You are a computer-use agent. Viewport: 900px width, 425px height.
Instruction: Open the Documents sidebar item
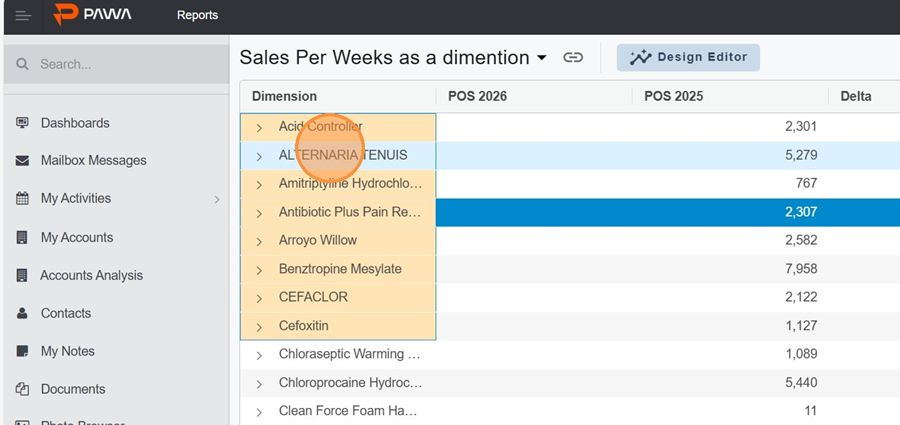pyautogui.click(x=73, y=390)
